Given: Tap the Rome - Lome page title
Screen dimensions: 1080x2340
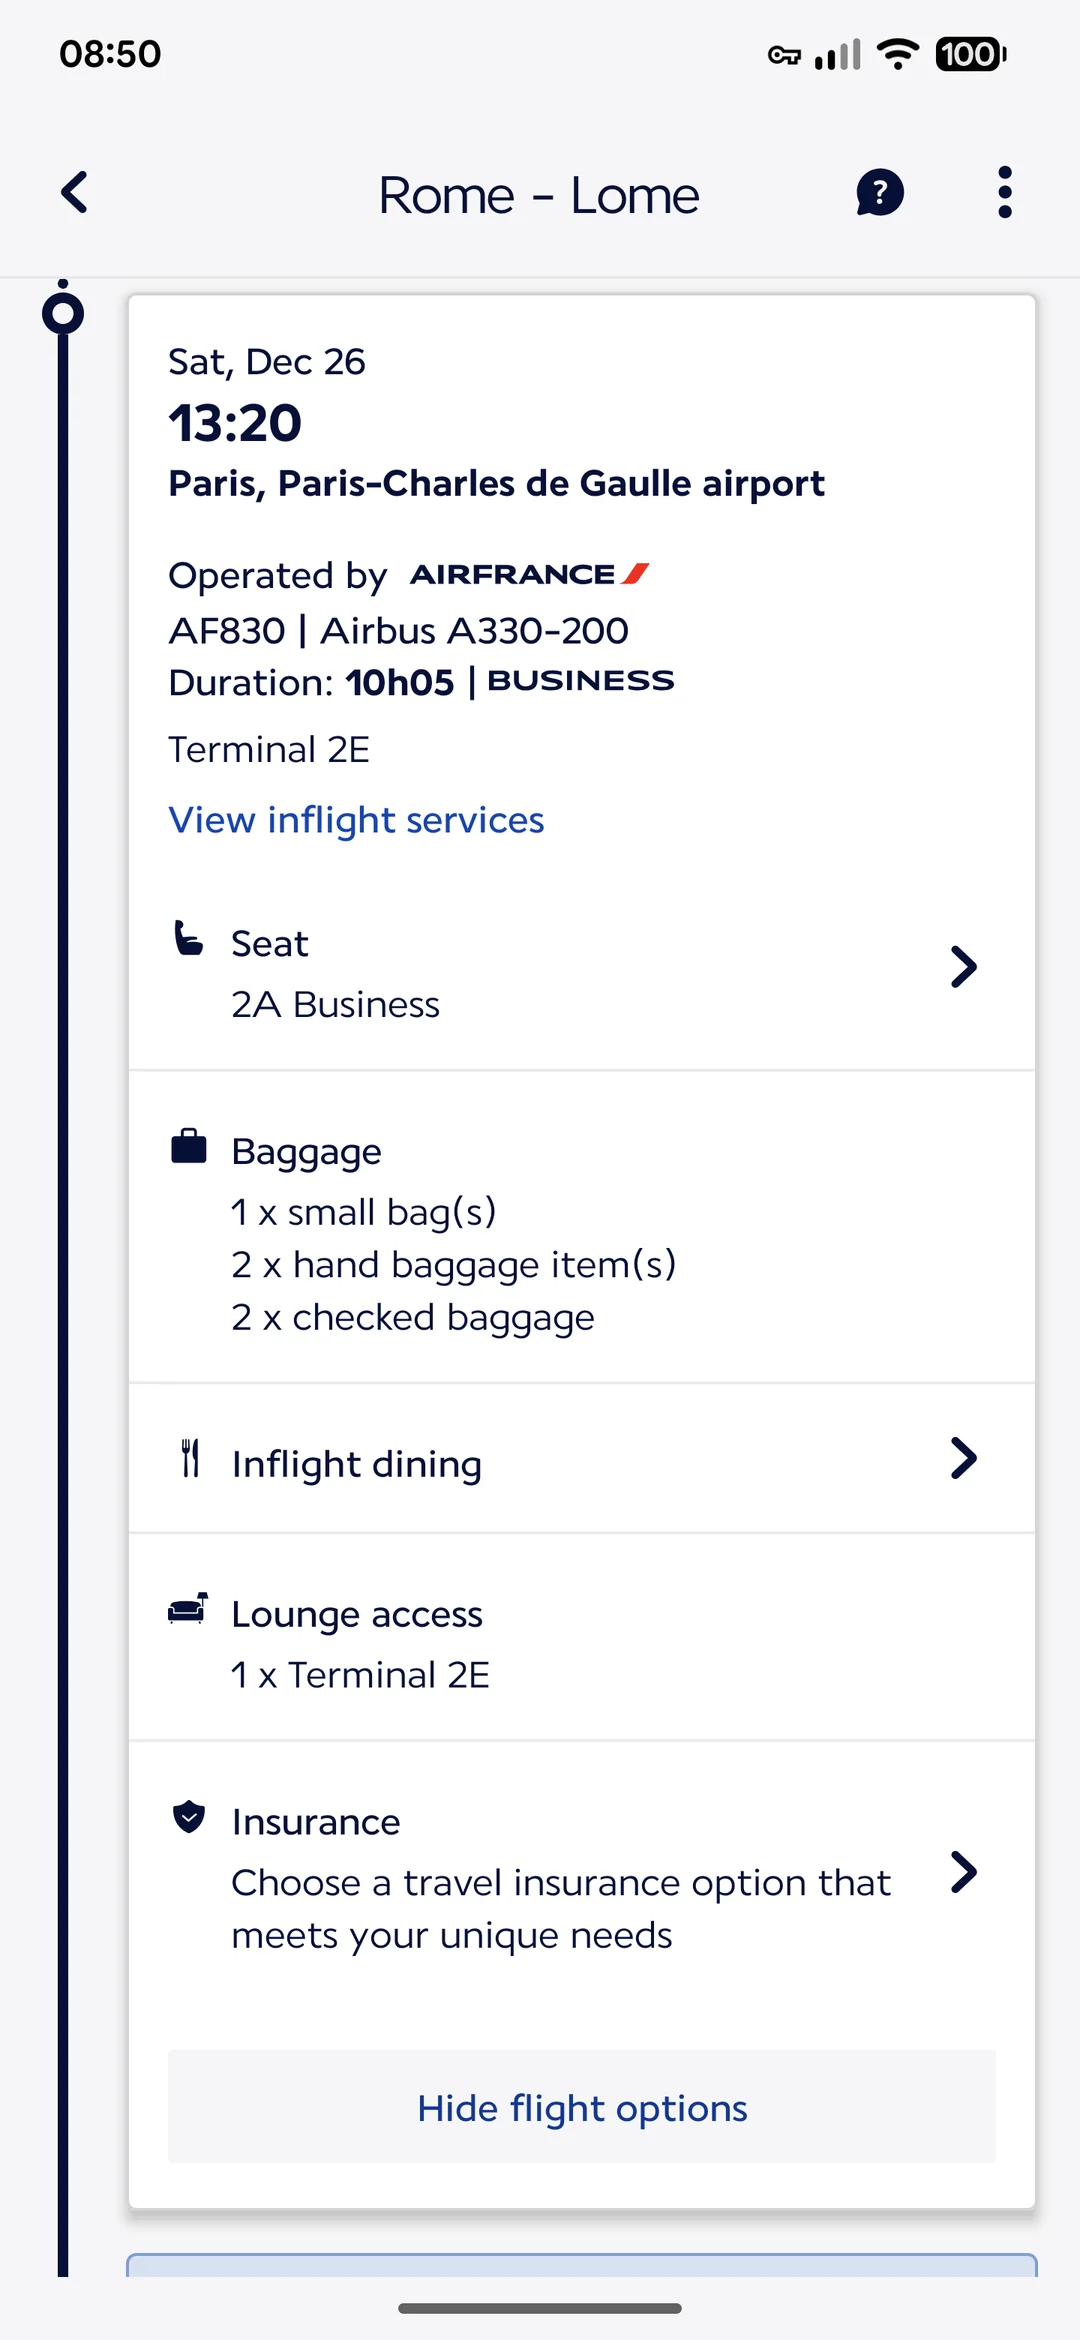Looking at the screenshot, I should click(x=539, y=195).
